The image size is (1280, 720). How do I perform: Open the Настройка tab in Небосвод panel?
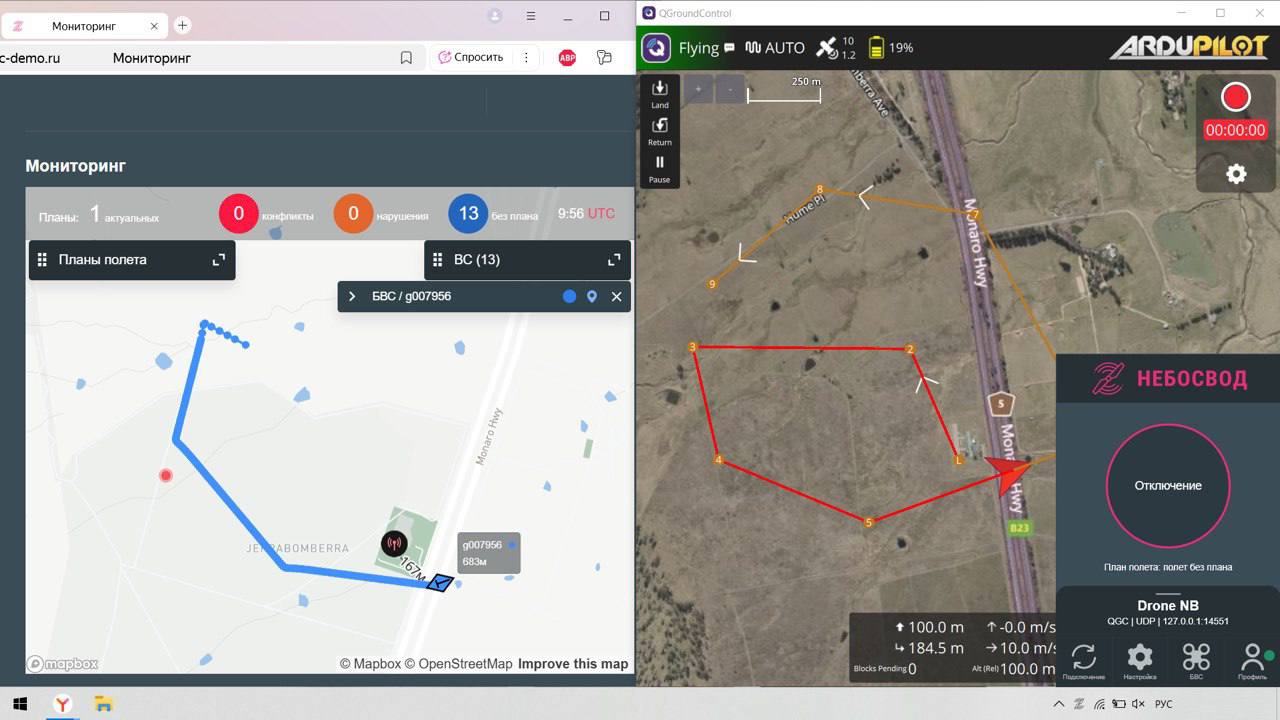pyautogui.click(x=1140, y=661)
